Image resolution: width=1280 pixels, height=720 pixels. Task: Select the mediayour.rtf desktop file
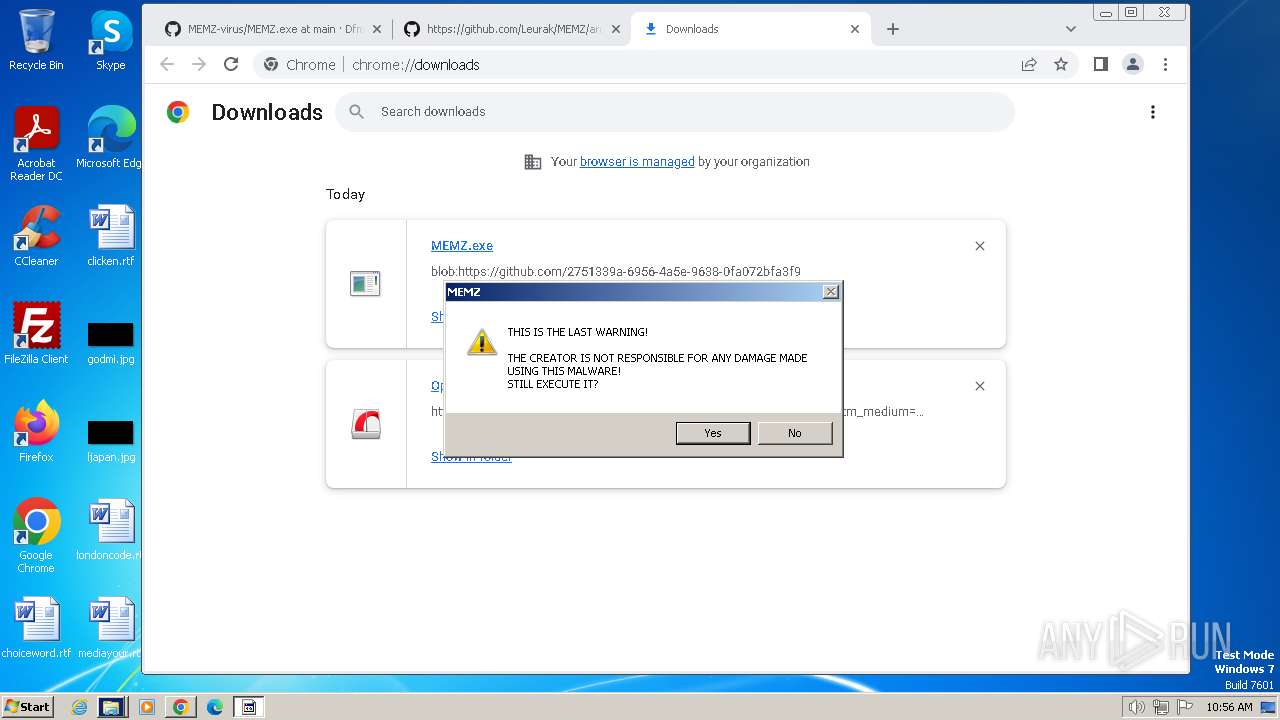110,628
